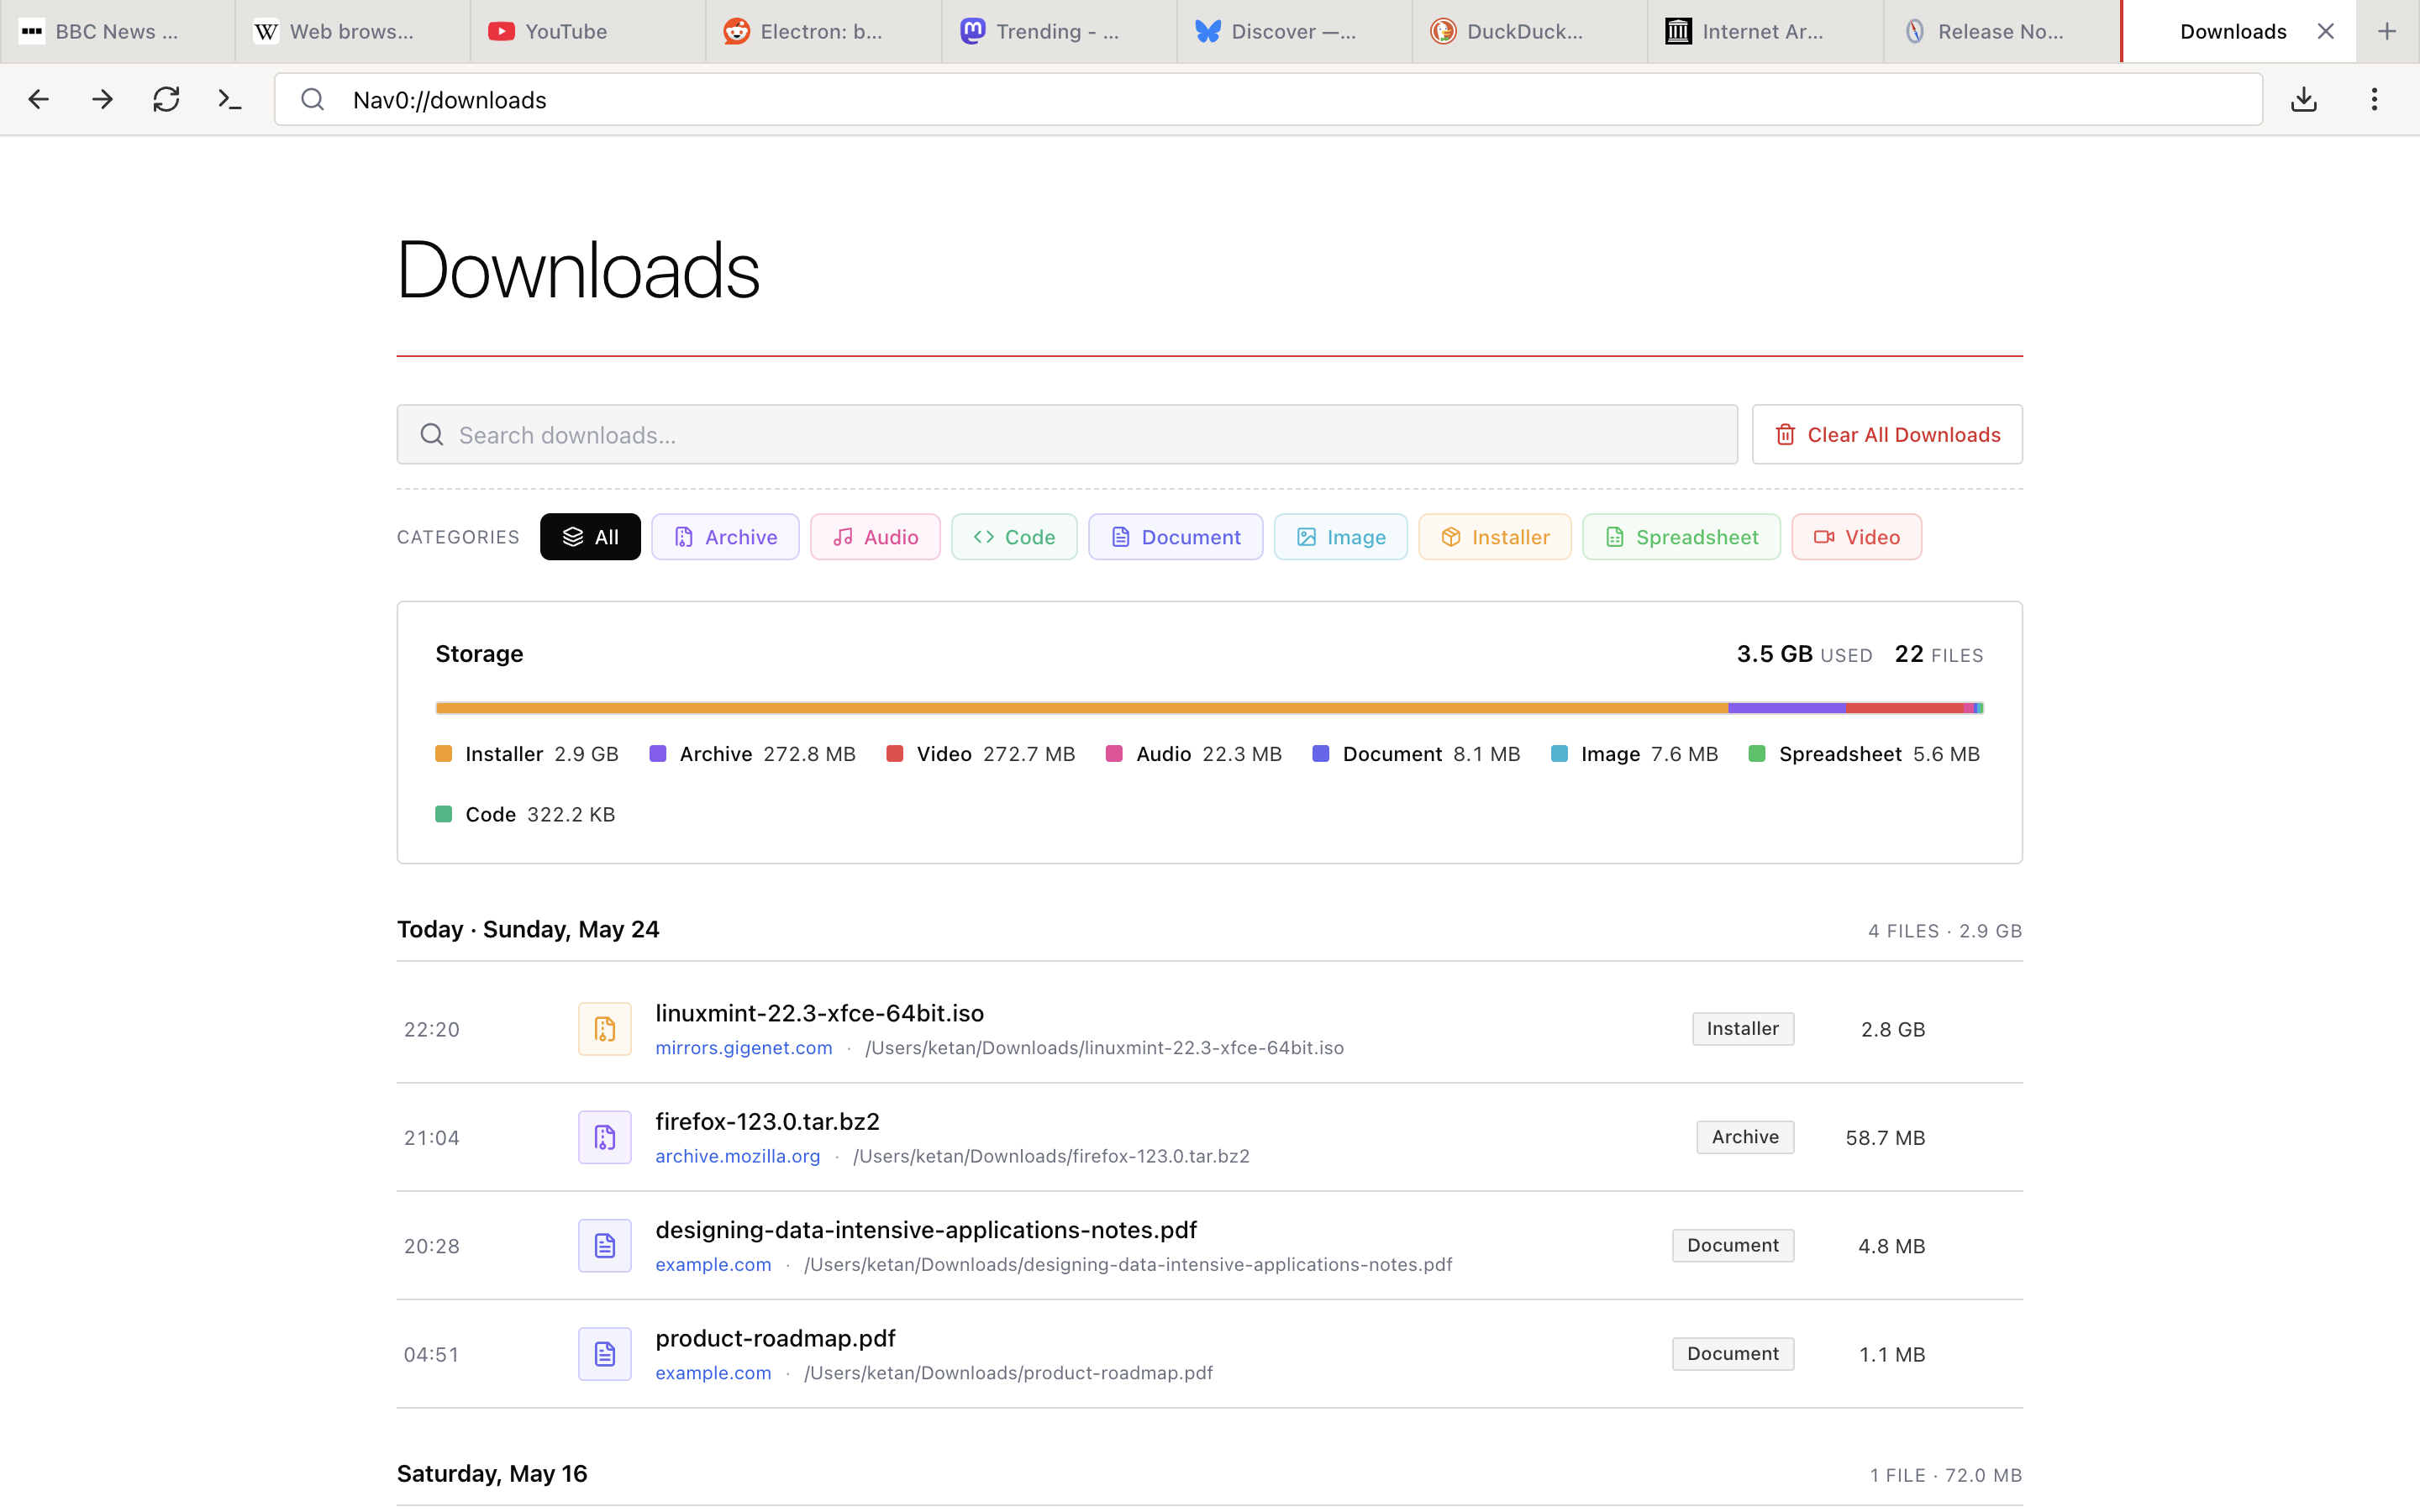Open mirrors.gigenet.com source link
2420x1512 pixels.
(x=744, y=1048)
